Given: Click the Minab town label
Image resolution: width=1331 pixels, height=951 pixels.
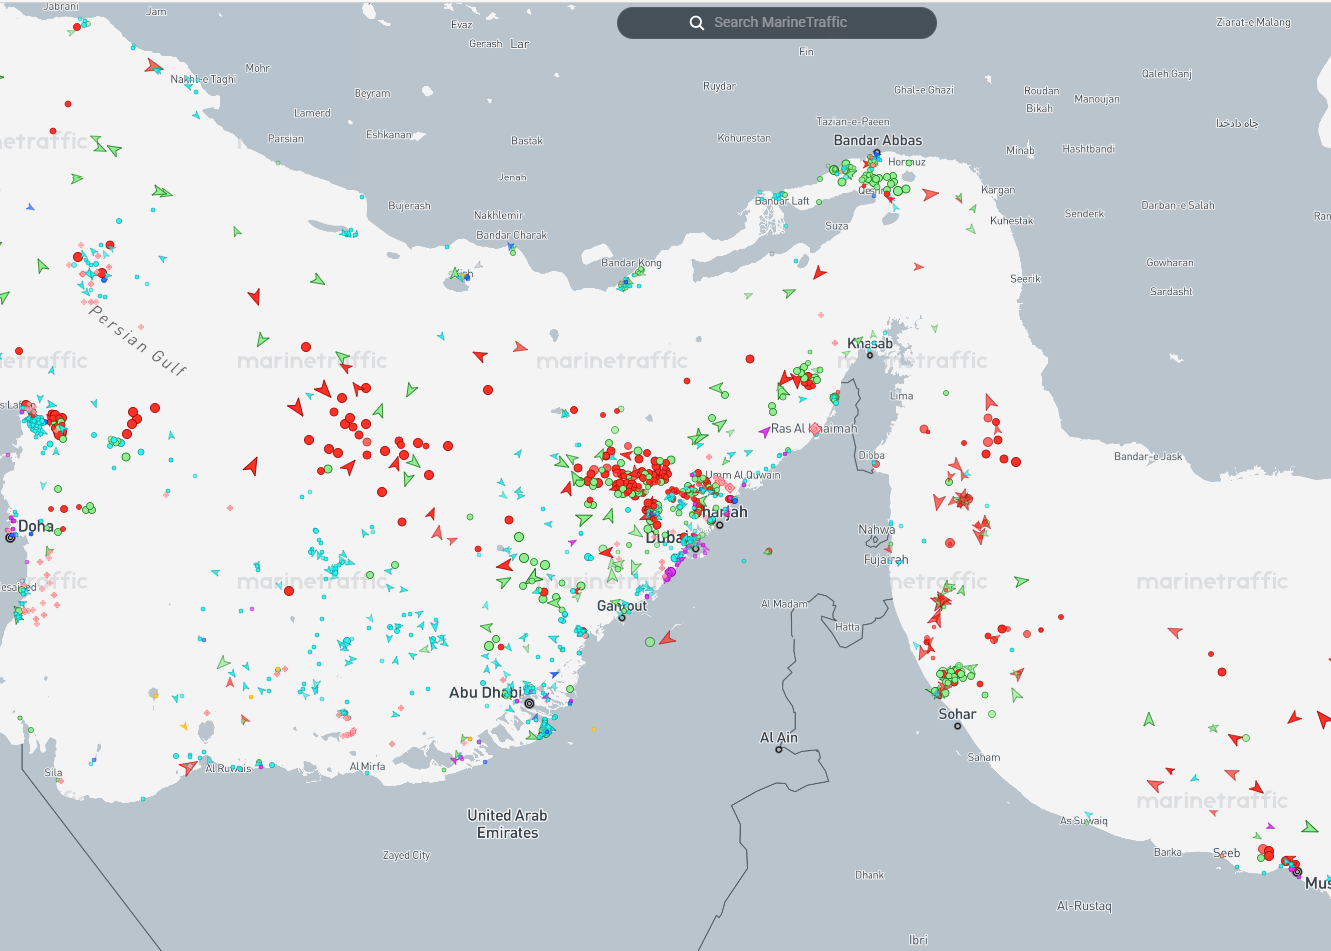Looking at the screenshot, I should pos(1020,150).
